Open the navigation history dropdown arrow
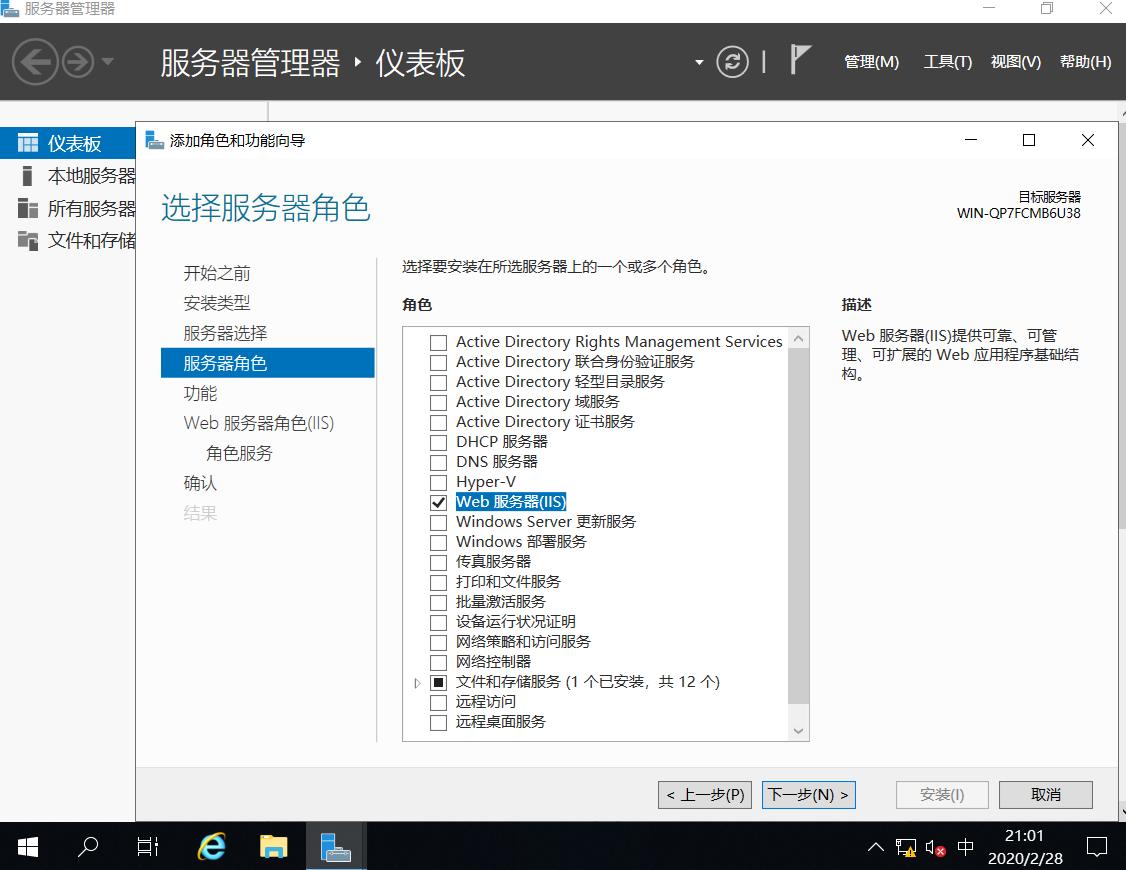The width and height of the screenshot is (1126, 870). pyautogui.click(x=105, y=62)
